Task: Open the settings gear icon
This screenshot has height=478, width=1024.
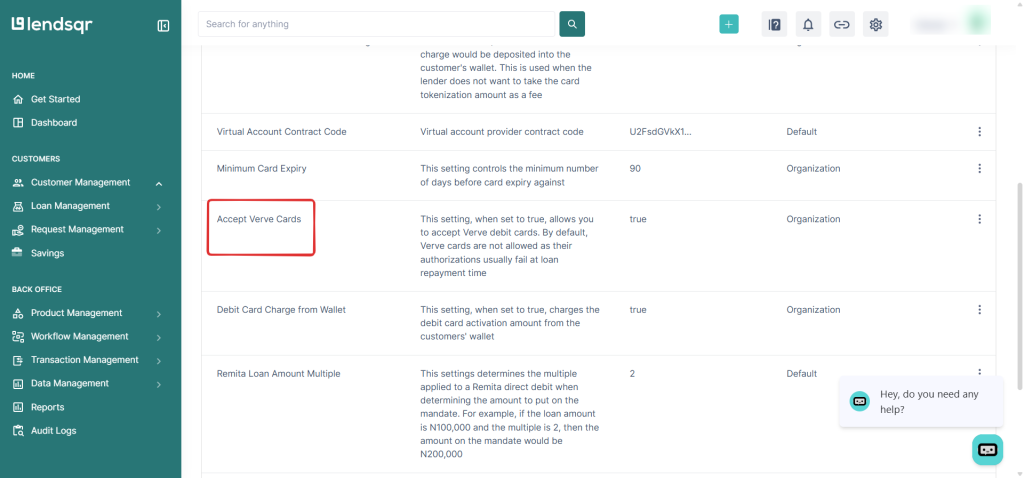Action: [876, 25]
